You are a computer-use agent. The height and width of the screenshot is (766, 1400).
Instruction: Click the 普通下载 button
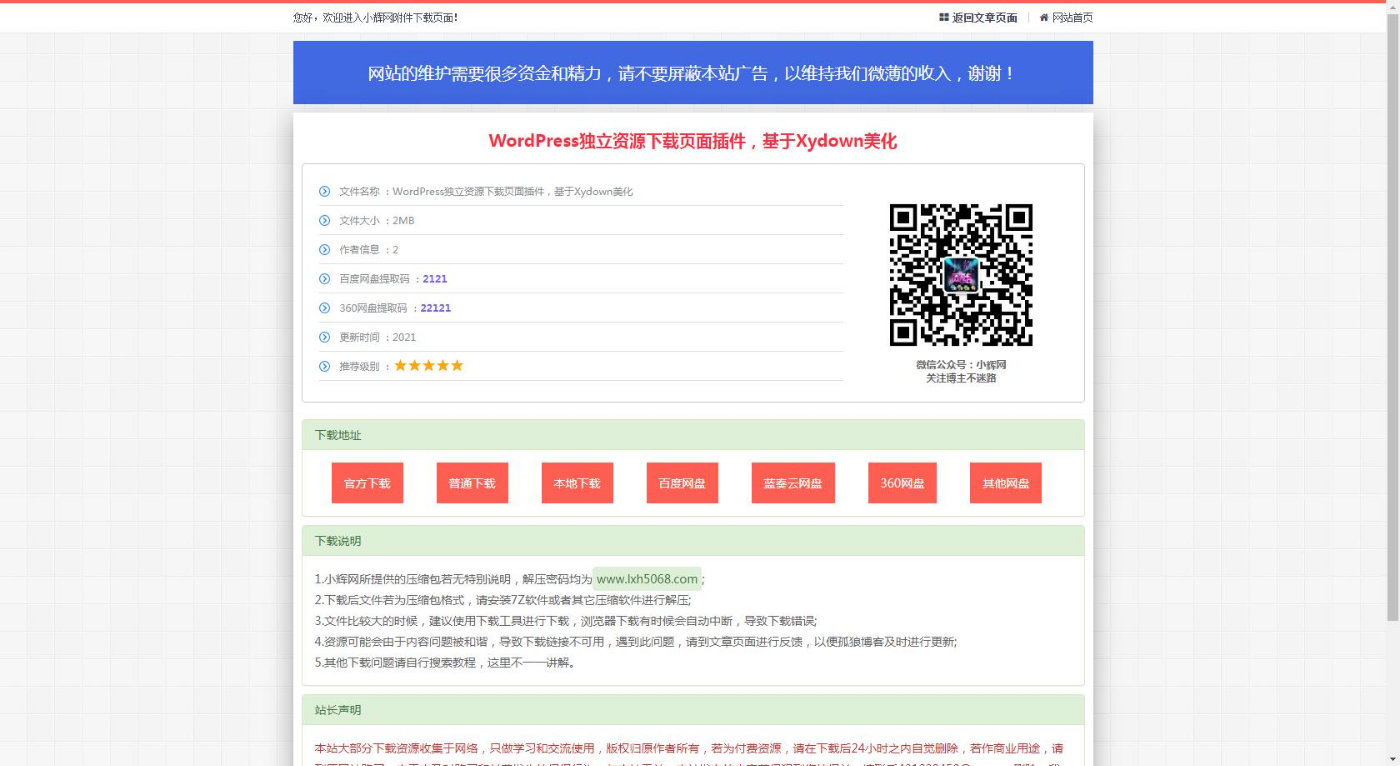(x=472, y=483)
